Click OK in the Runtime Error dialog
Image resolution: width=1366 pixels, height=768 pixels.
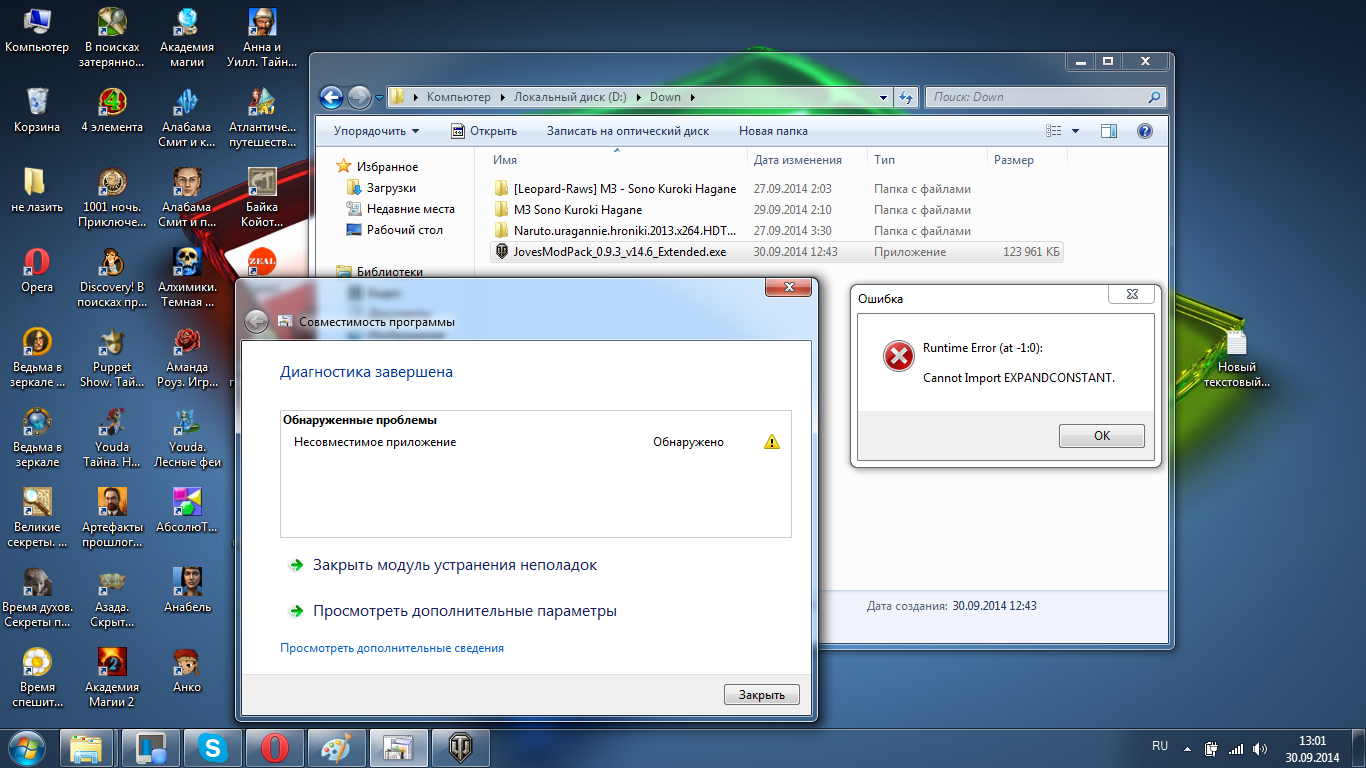pos(1101,436)
